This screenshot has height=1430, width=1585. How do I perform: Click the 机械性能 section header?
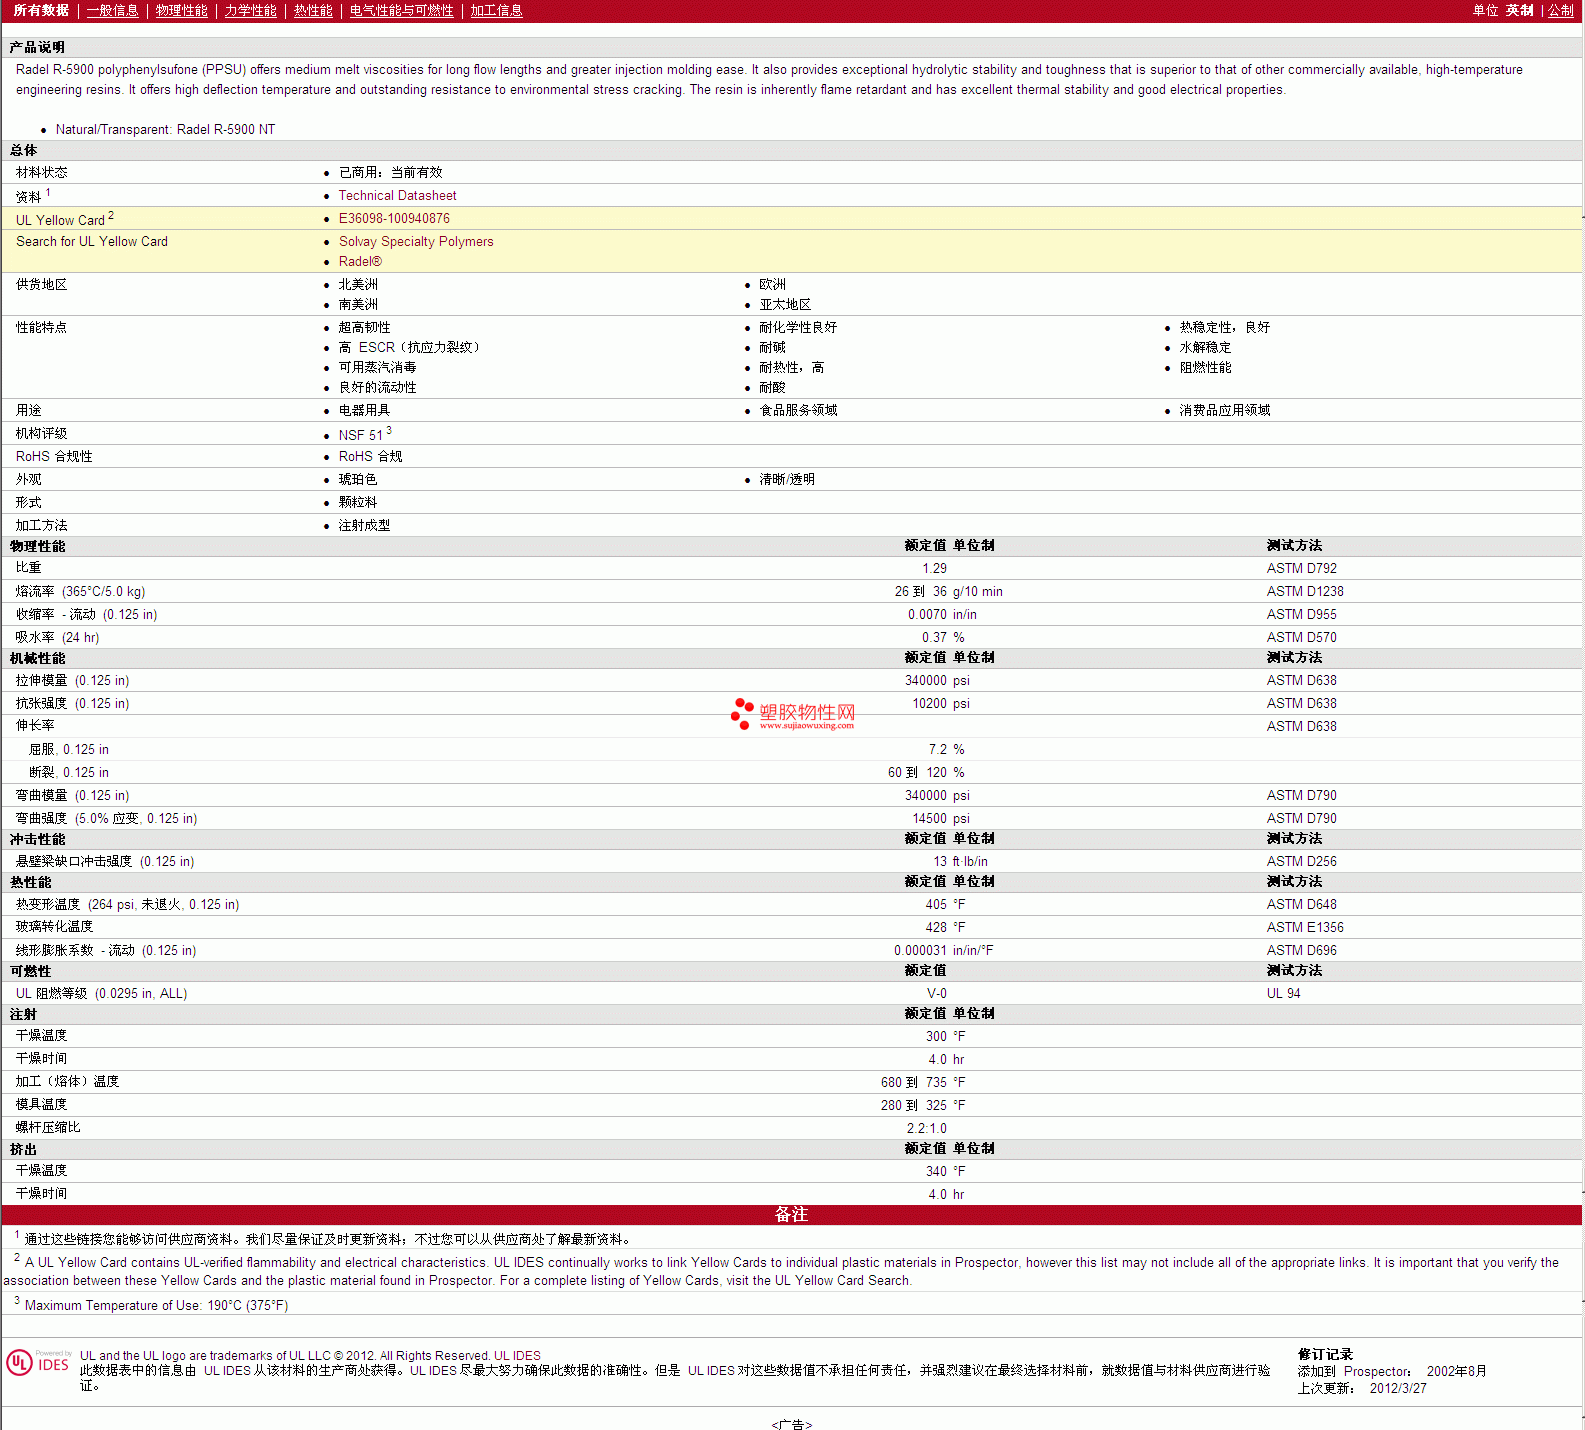[x=37, y=659]
